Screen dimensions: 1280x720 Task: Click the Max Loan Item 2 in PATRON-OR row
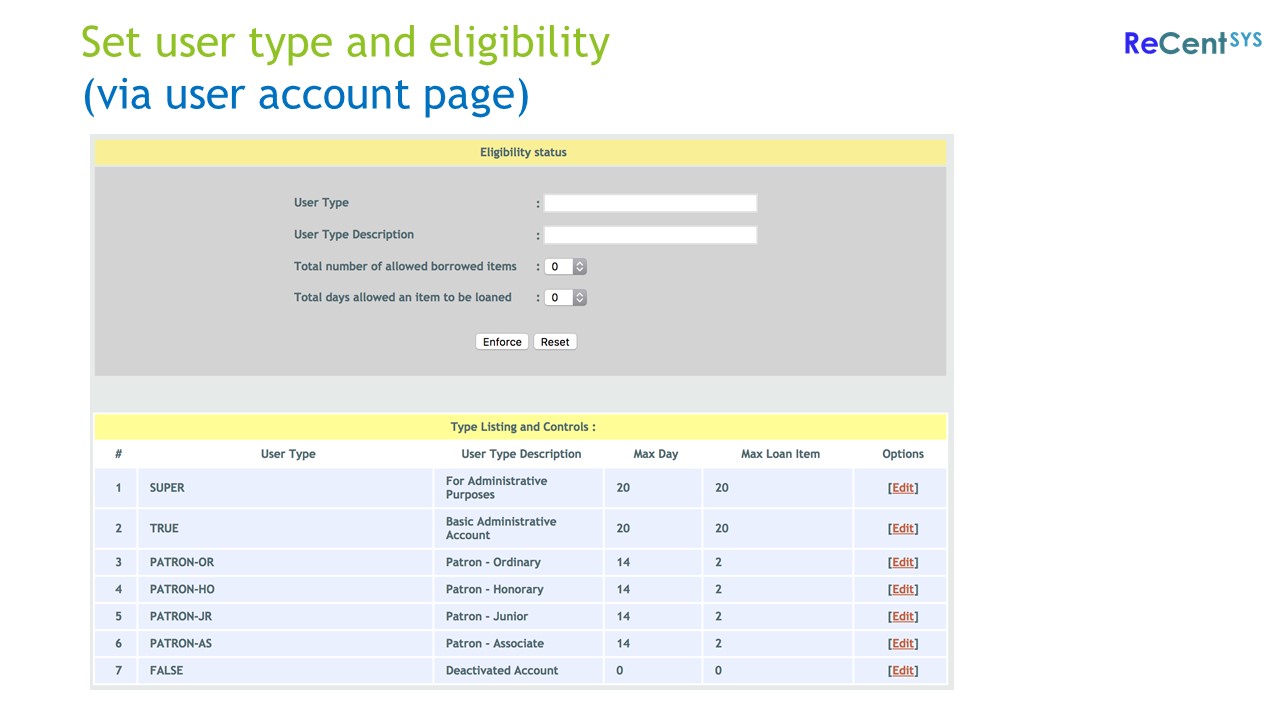pos(718,563)
